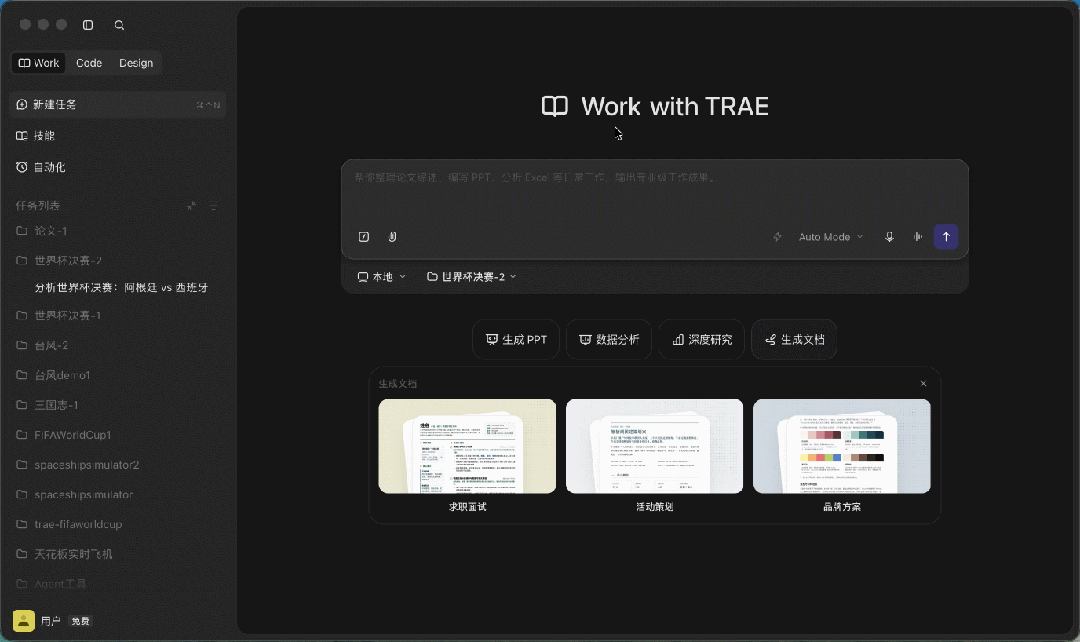
Task: Send the prompt with the arrow button
Action: pos(946,237)
